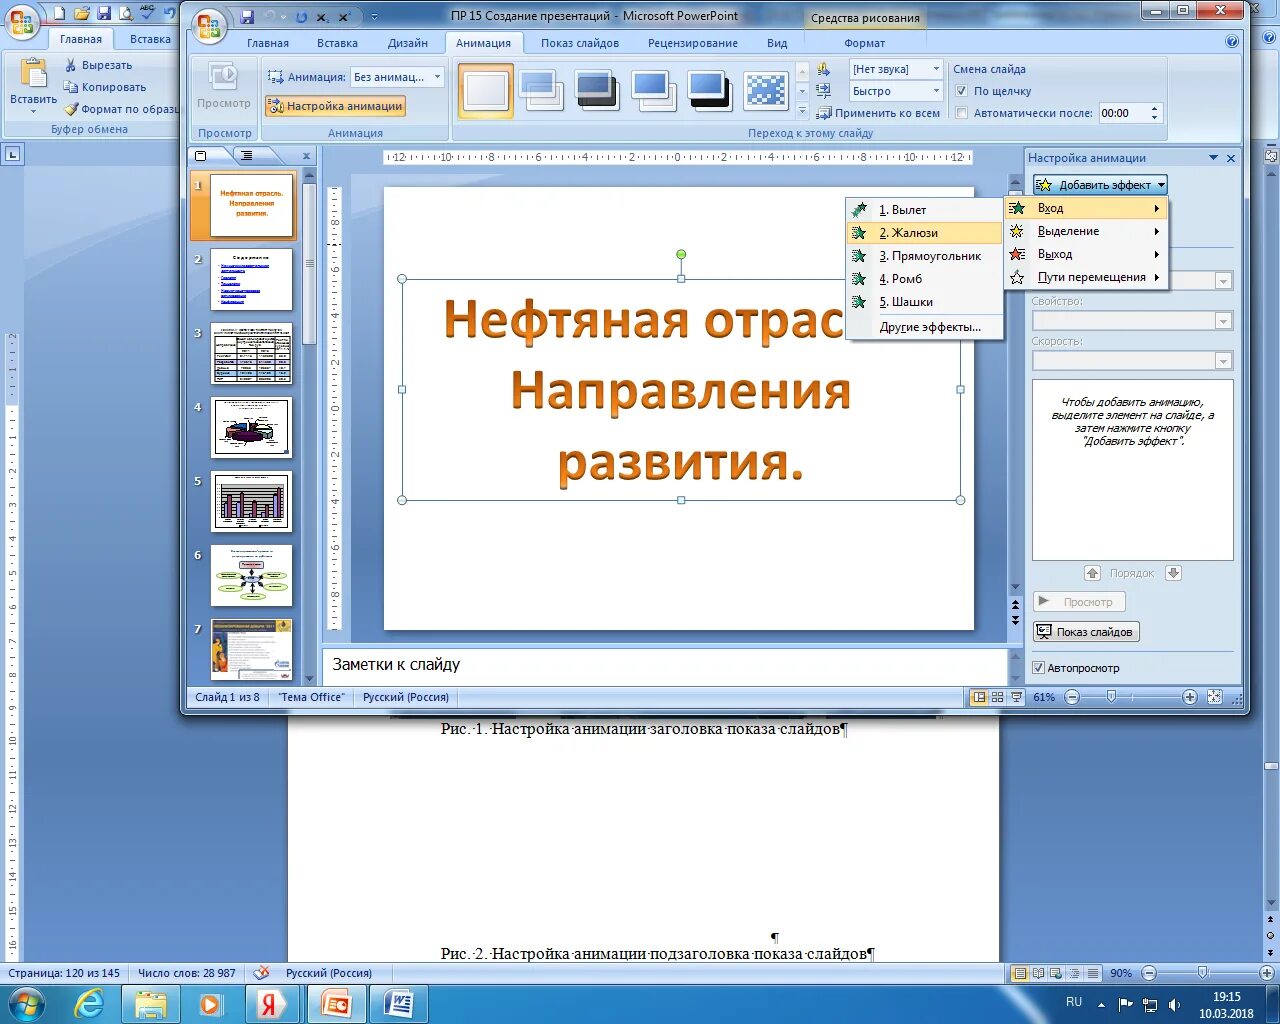1280x1024 pixels.
Task: Fit slide to current window icon
Action: [x=1215, y=697]
